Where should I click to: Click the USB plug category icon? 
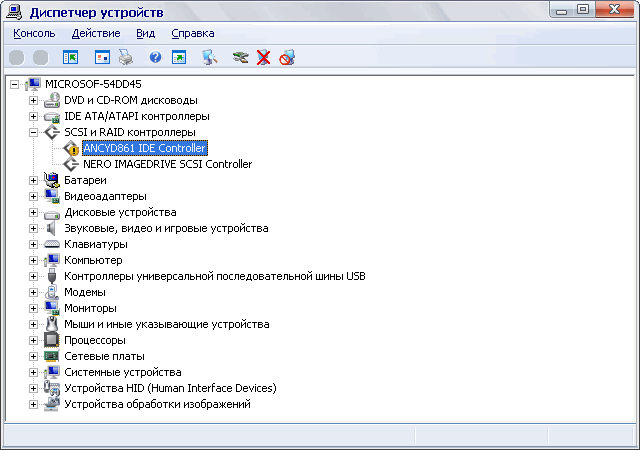click(51, 276)
